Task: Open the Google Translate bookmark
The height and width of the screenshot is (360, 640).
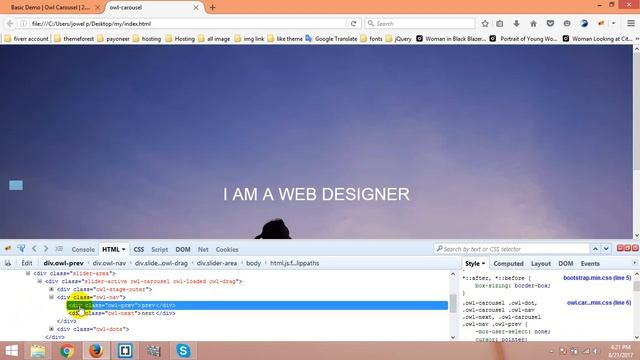Action: pos(331,39)
